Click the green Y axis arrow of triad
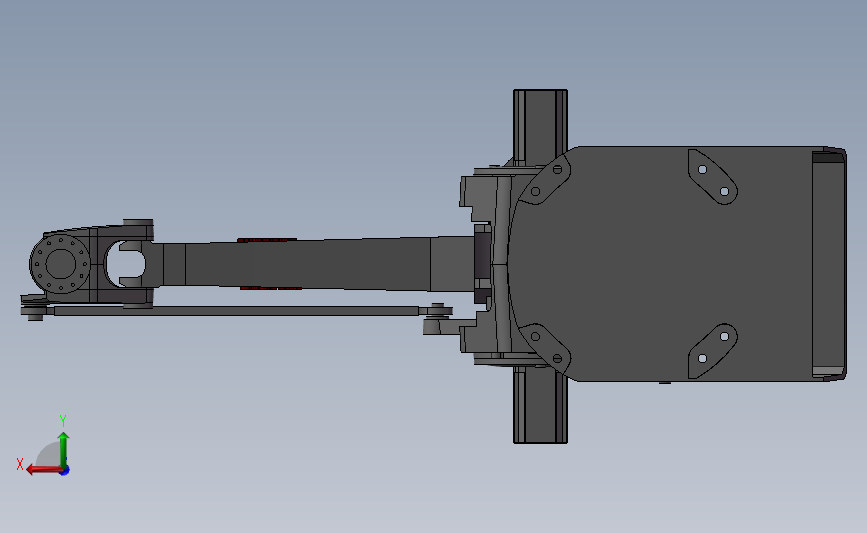This screenshot has height=533, width=867. [x=64, y=449]
